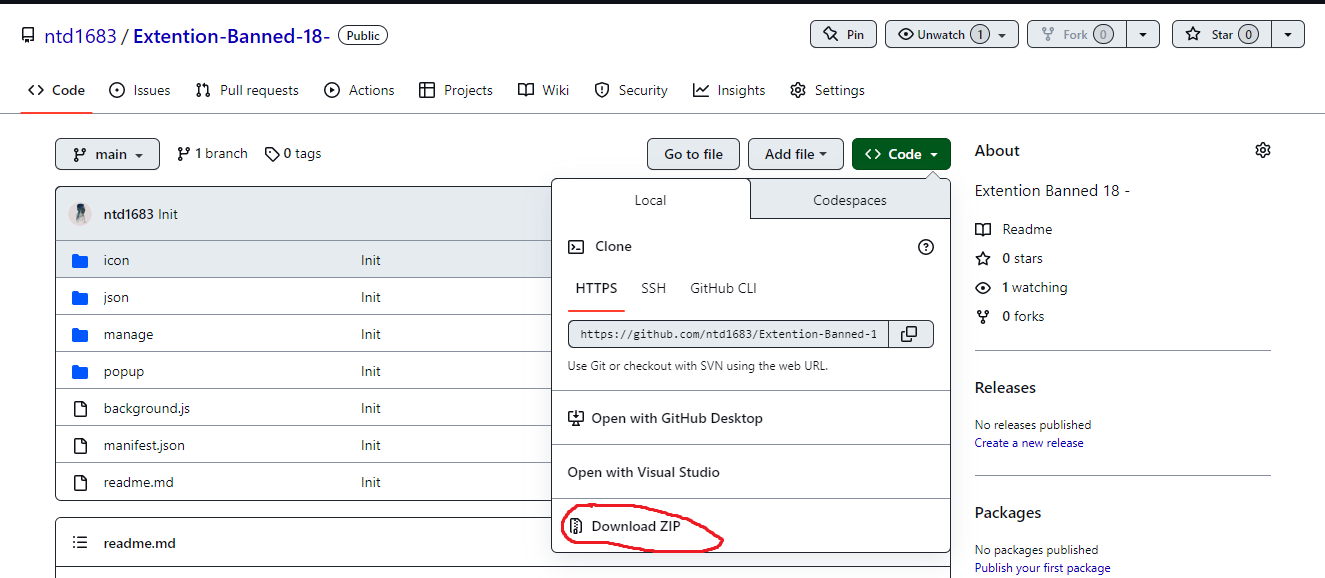Click Create a new release link
Screen dimensions: 1325x578
(x=1029, y=443)
